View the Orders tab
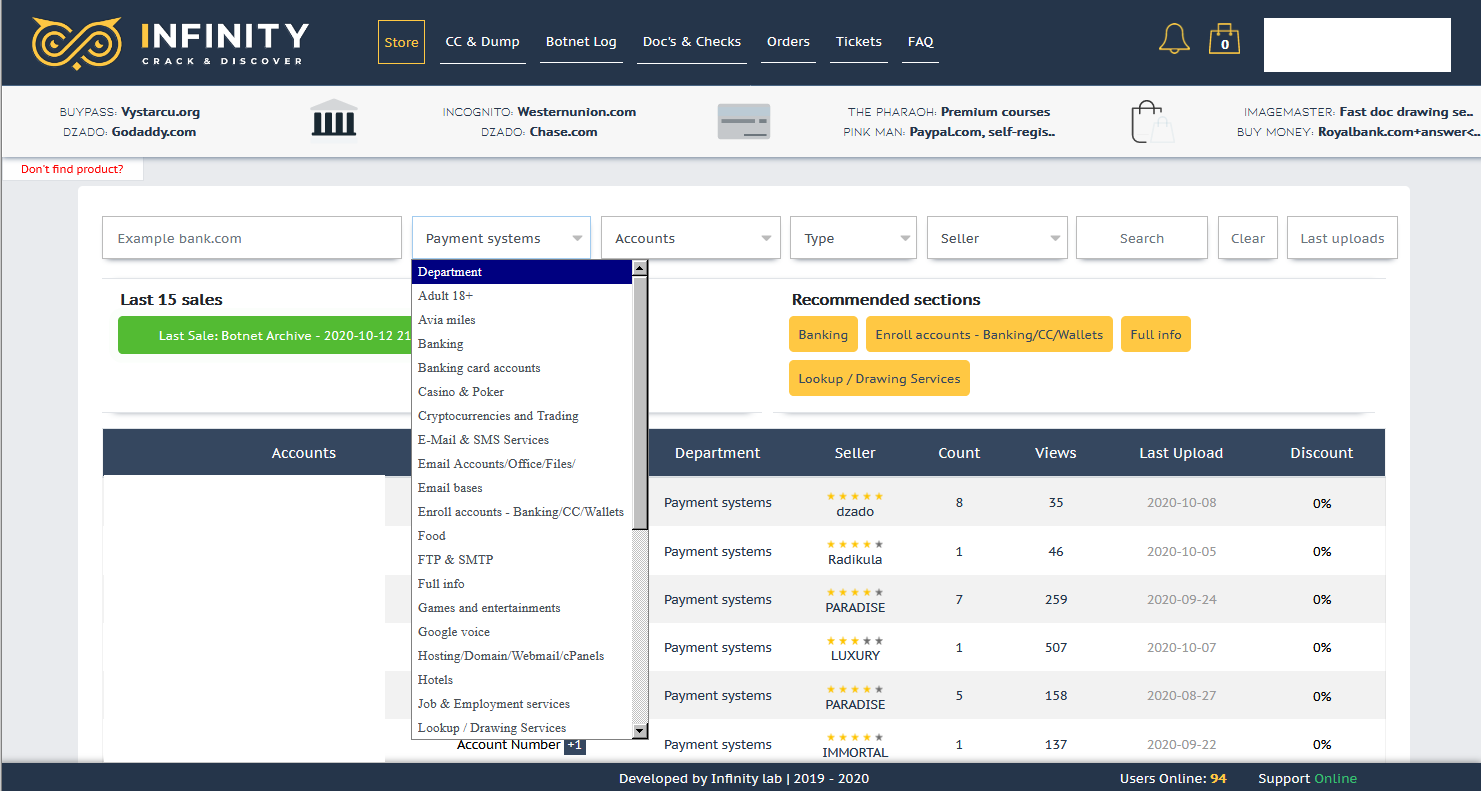Screen dimensions: 1481x791 pyautogui.click(x=788, y=42)
